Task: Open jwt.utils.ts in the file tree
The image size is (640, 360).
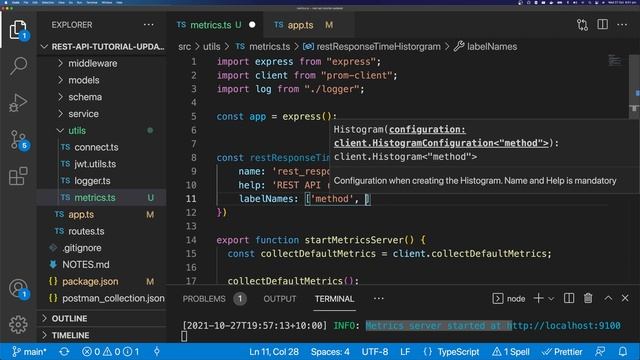Action: pos(95,164)
